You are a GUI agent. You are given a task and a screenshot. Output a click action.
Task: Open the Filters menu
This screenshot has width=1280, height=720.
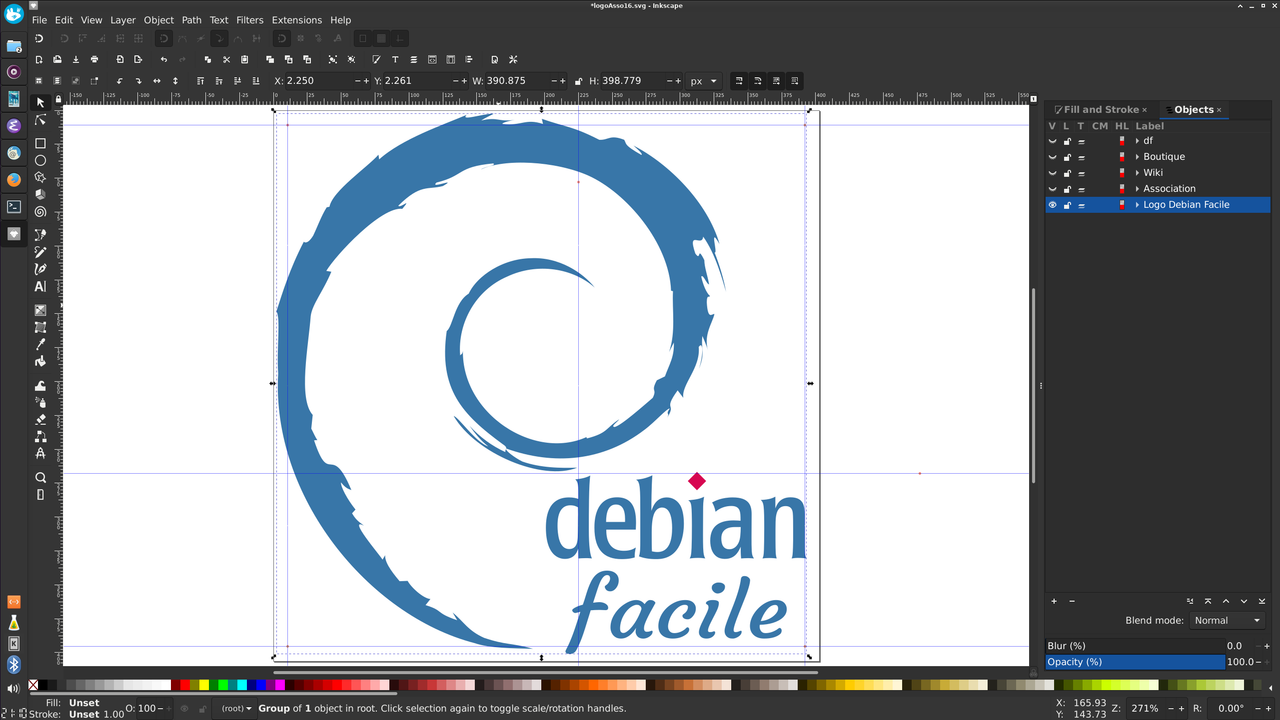pyautogui.click(x=249, y=19)
